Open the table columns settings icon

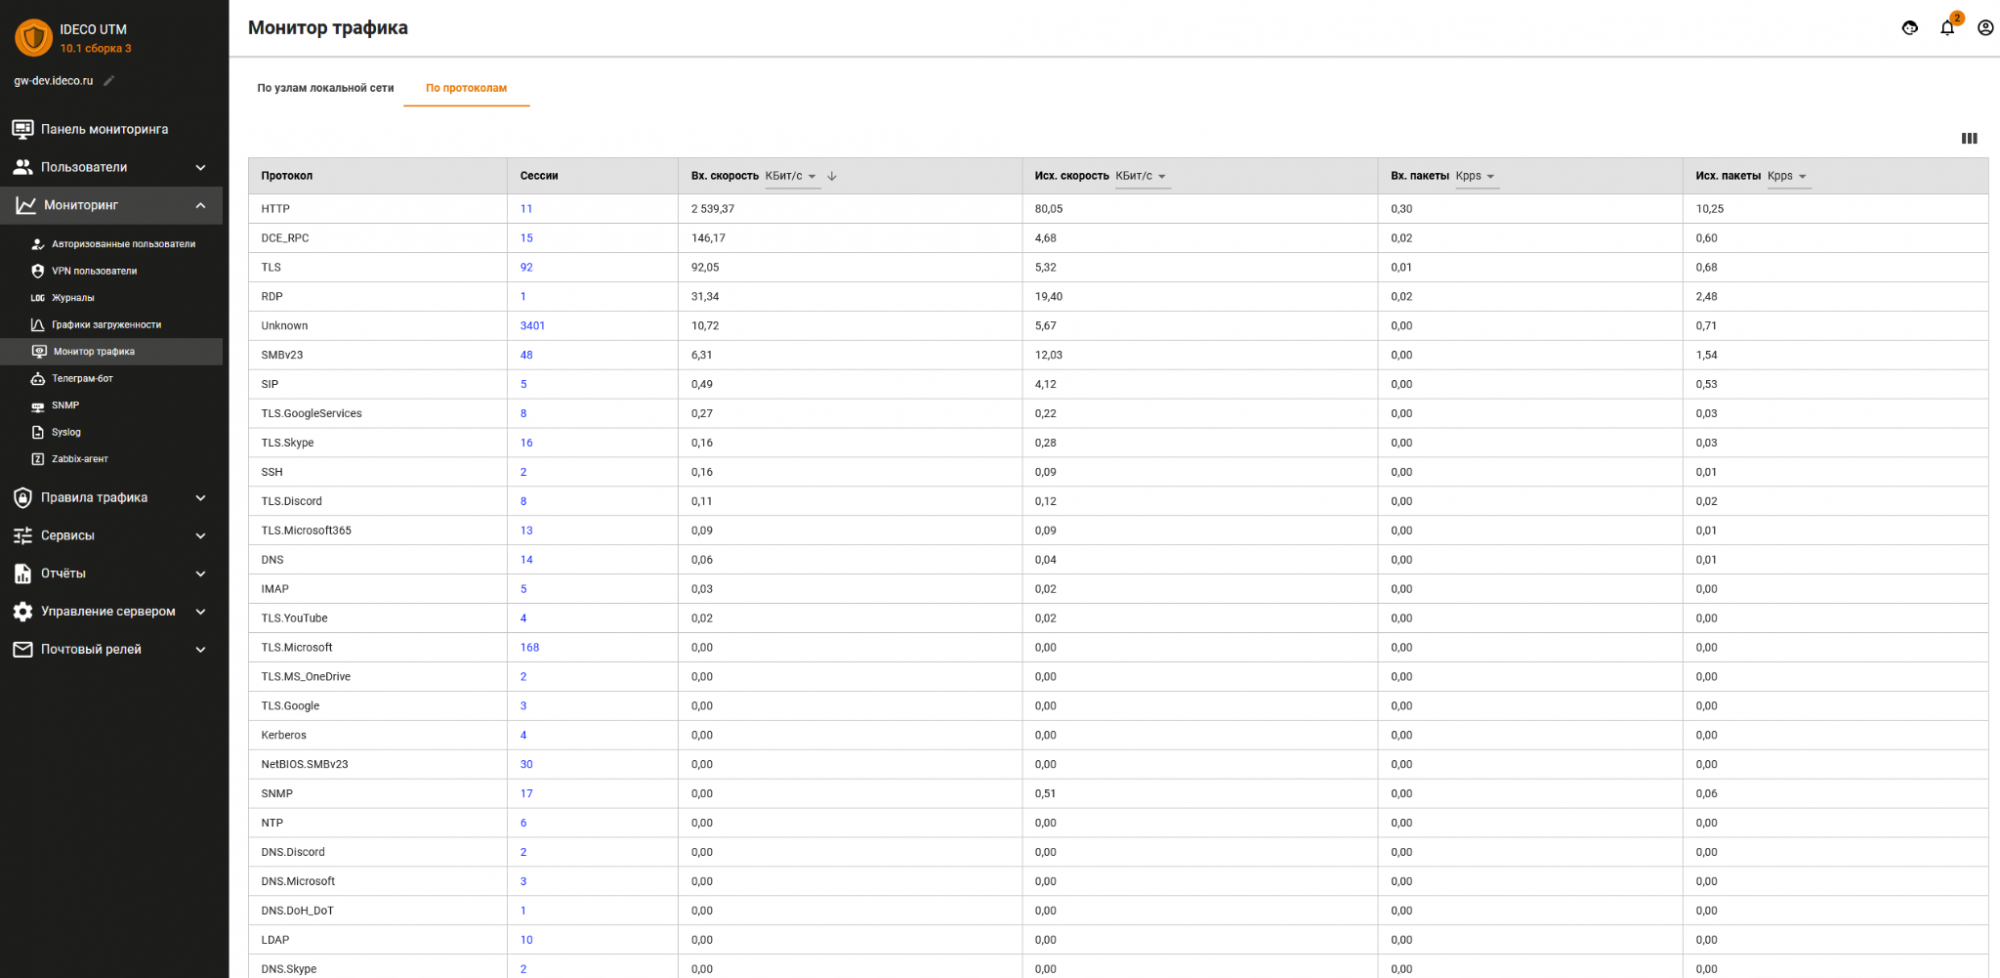click(1969, 139)
